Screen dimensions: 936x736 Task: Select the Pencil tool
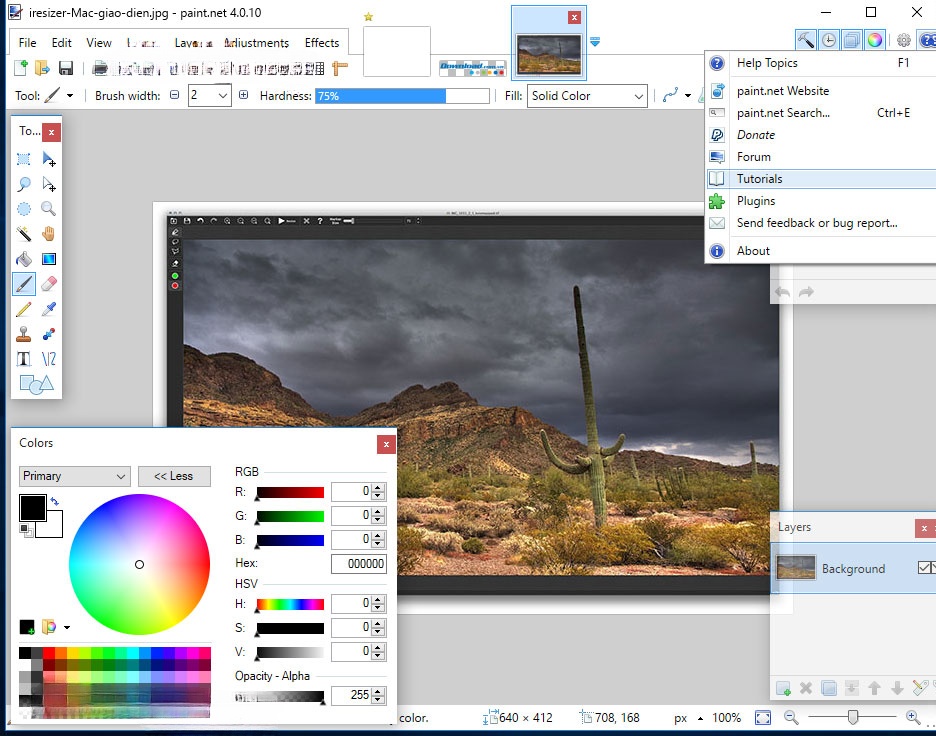tap(24, 309)
